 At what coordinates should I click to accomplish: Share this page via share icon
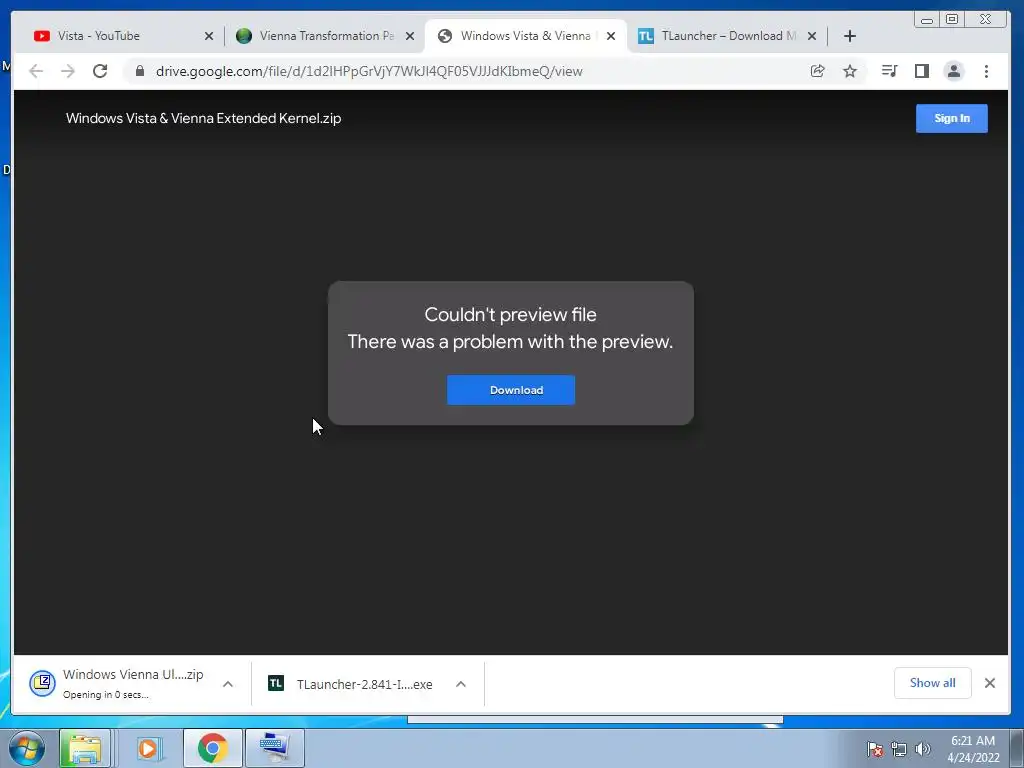click(818, 71)
